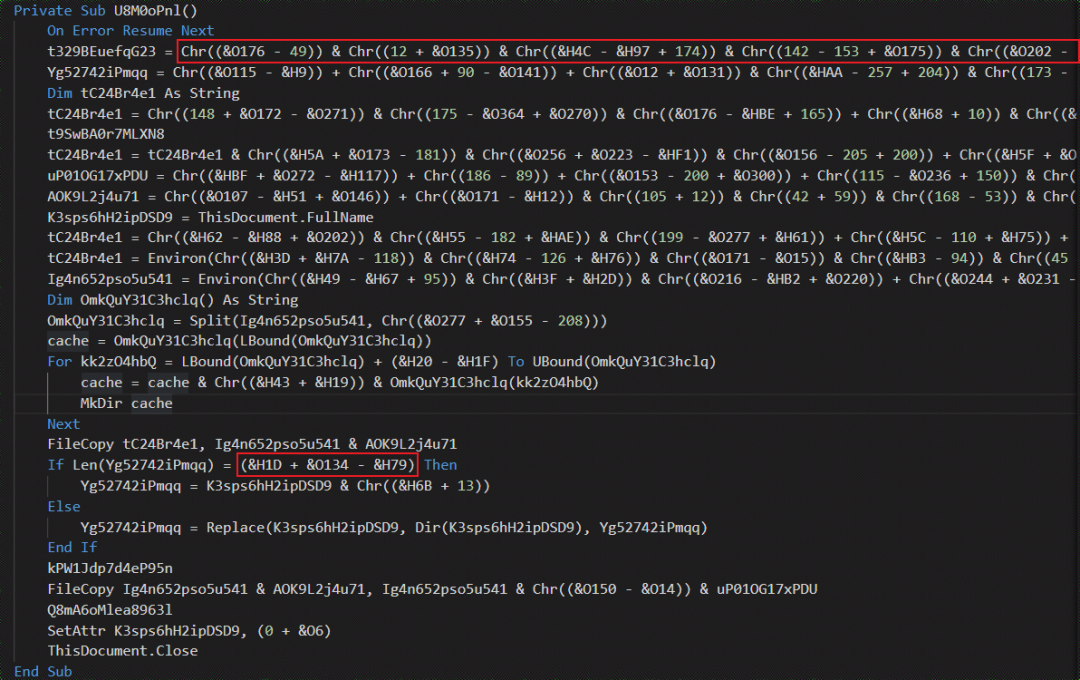Click the Chr((&O150 - &O14)) expression

click(x=611, y=589)
